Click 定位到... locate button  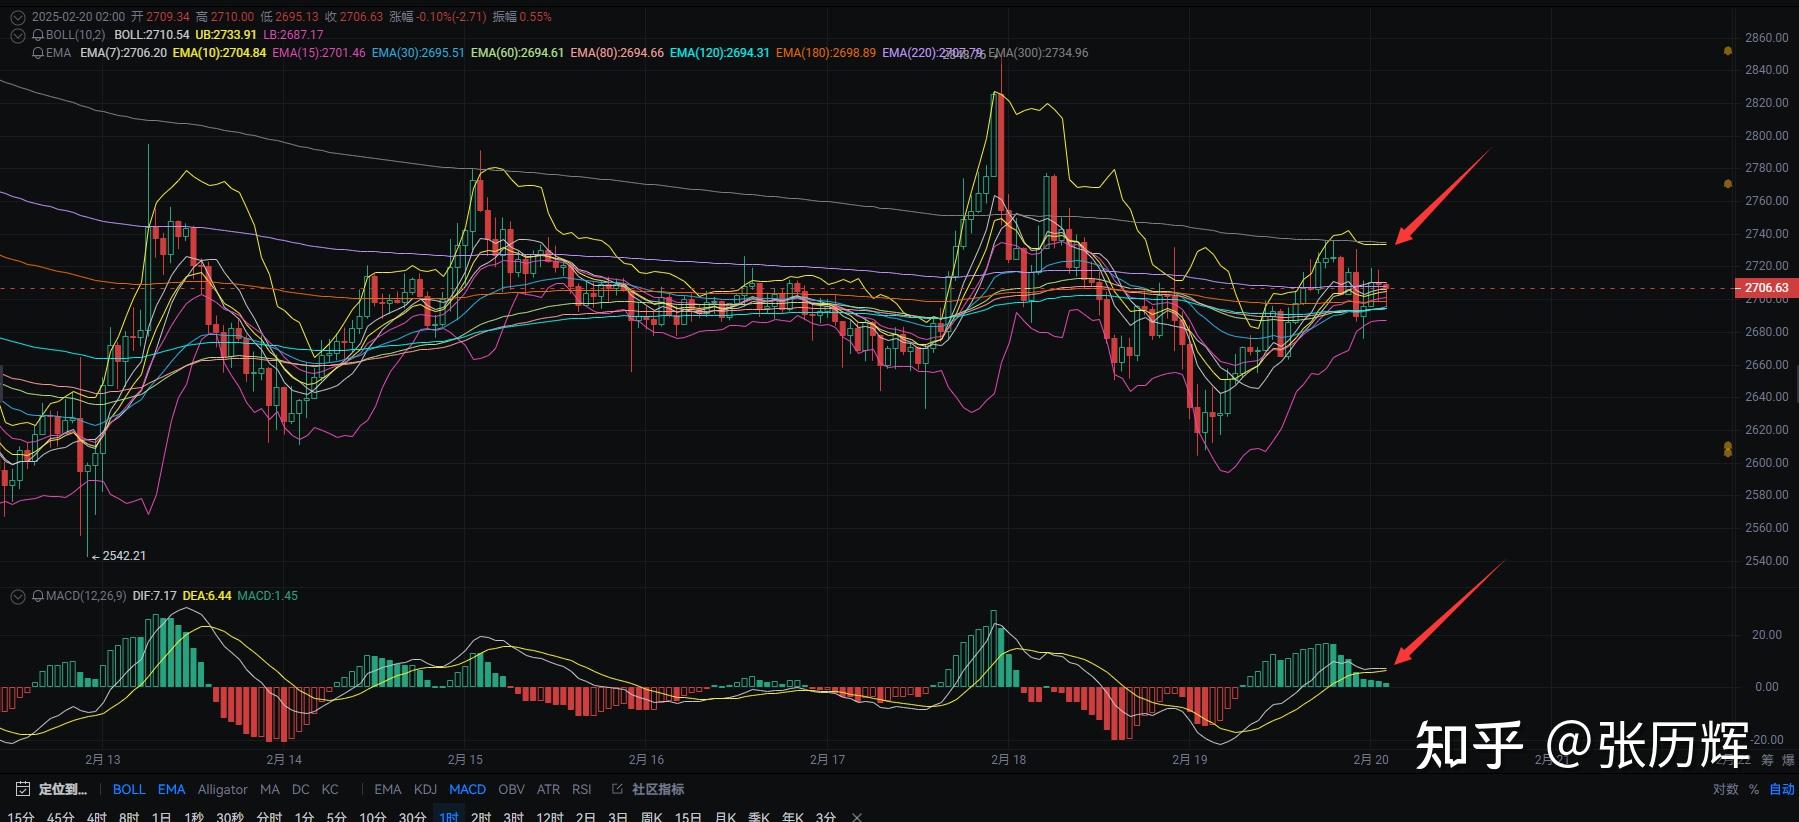tap(63, 789)
